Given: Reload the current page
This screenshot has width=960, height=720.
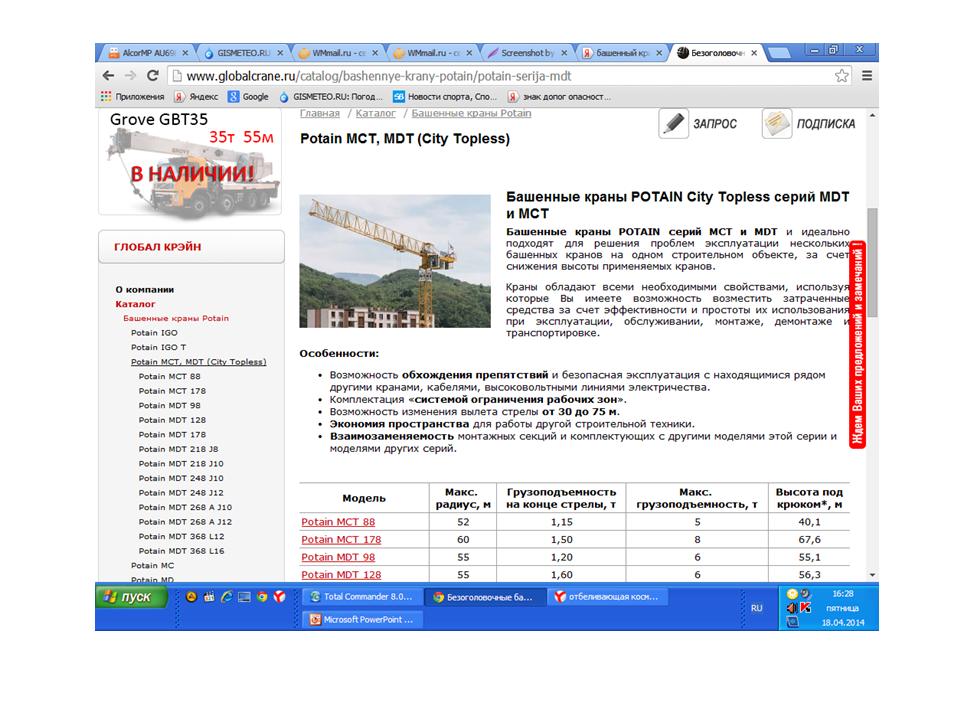Looking at the screenshot, I should 152,76.
